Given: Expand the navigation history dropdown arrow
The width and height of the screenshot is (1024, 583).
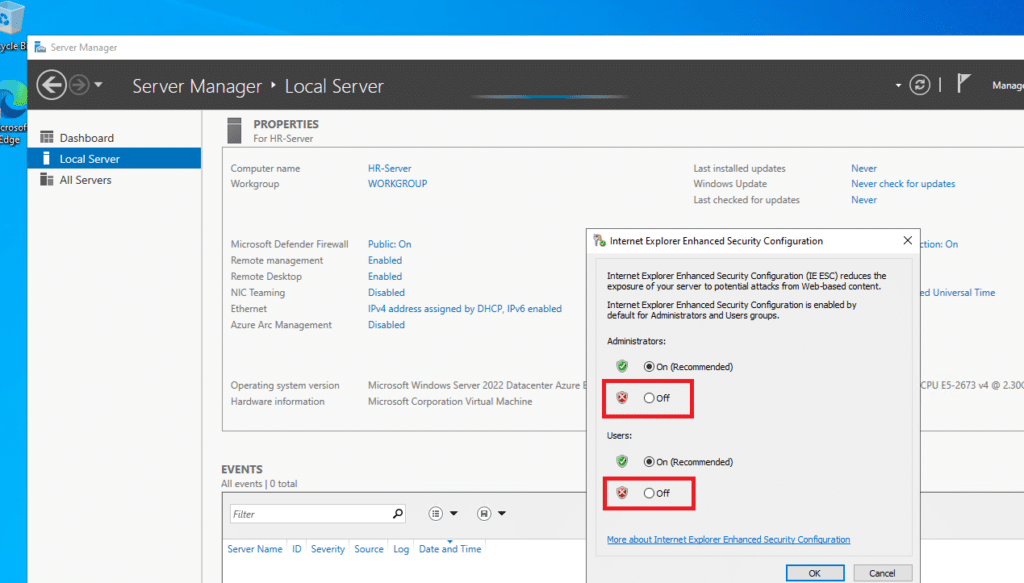Looking at the screenshot, I should (x=98, y=86).
